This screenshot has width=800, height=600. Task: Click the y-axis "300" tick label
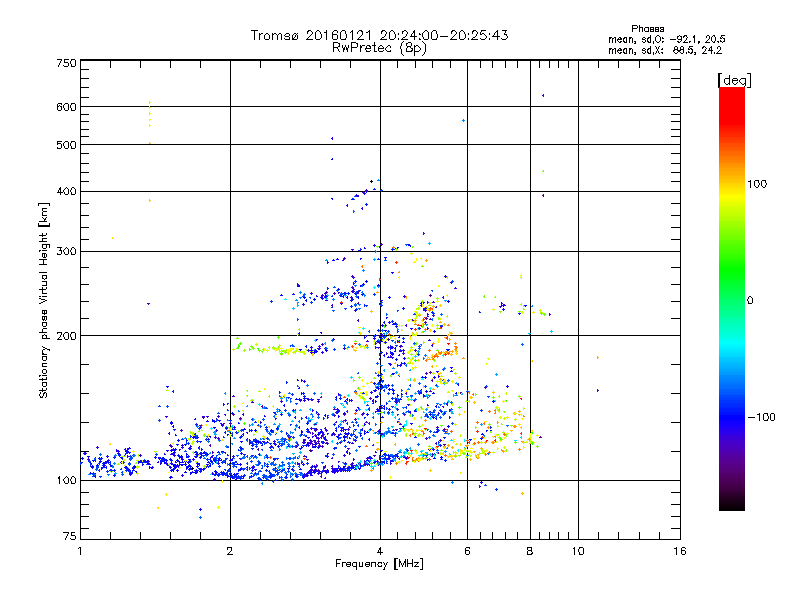pyautogui.click(x=66, y=252)
